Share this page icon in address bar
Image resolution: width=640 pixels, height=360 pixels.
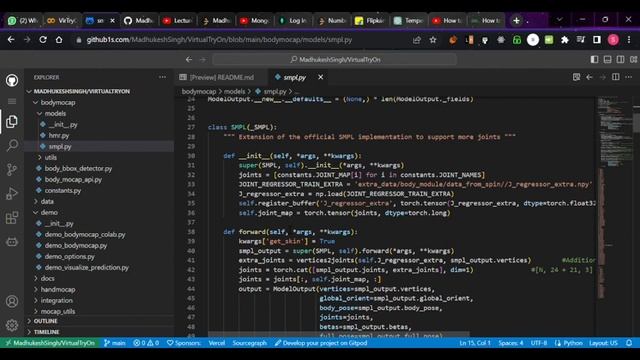pos(417,40)
